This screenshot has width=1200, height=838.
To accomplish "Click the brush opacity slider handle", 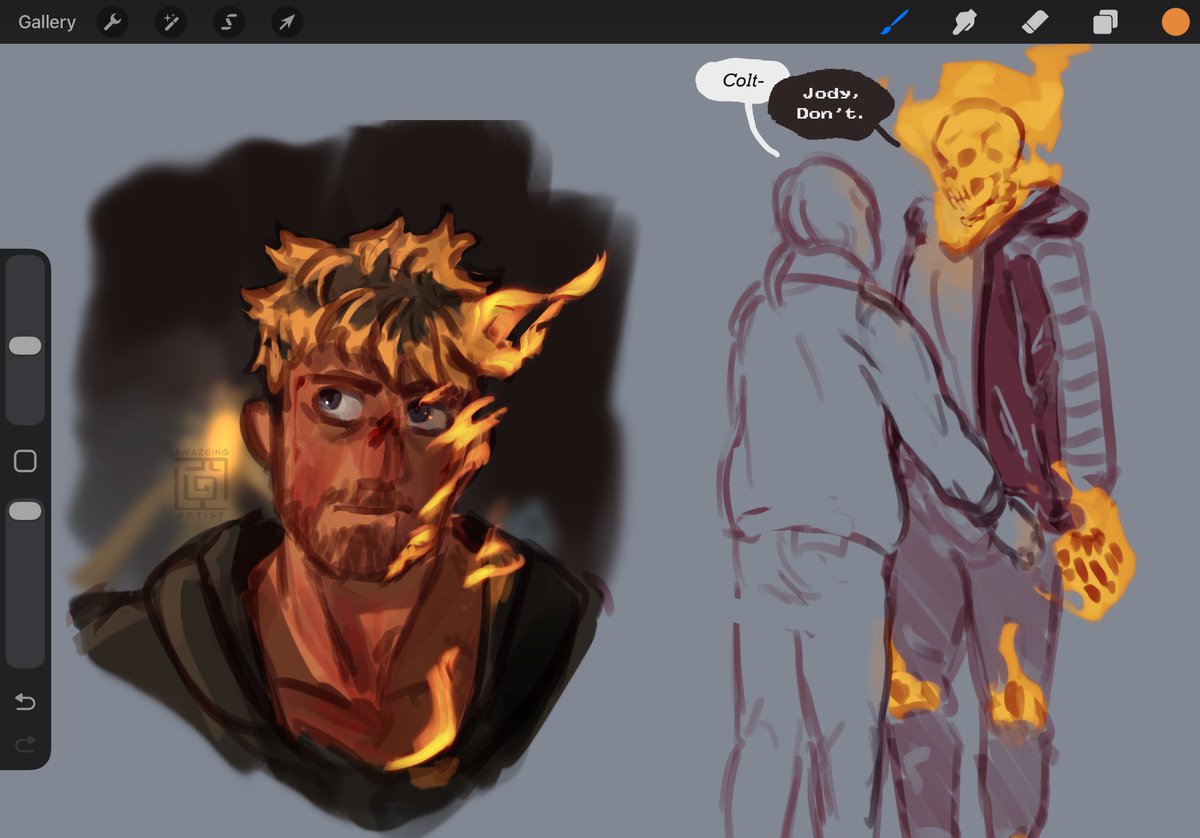I will (25, 511).
